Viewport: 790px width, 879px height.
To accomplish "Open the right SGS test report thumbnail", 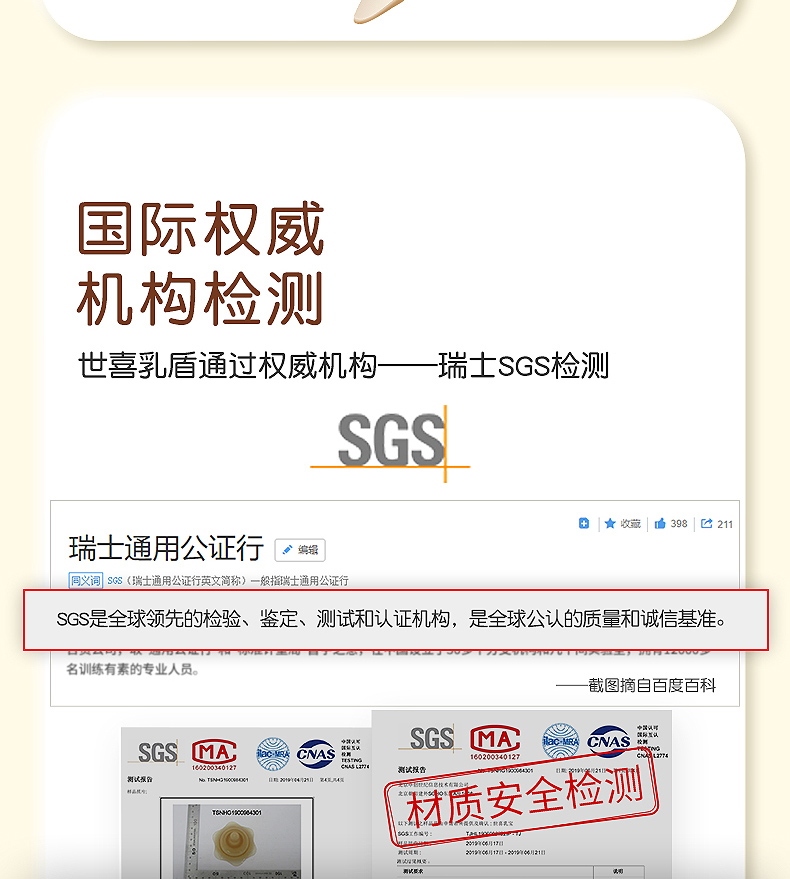I will (x=521, y=794).
